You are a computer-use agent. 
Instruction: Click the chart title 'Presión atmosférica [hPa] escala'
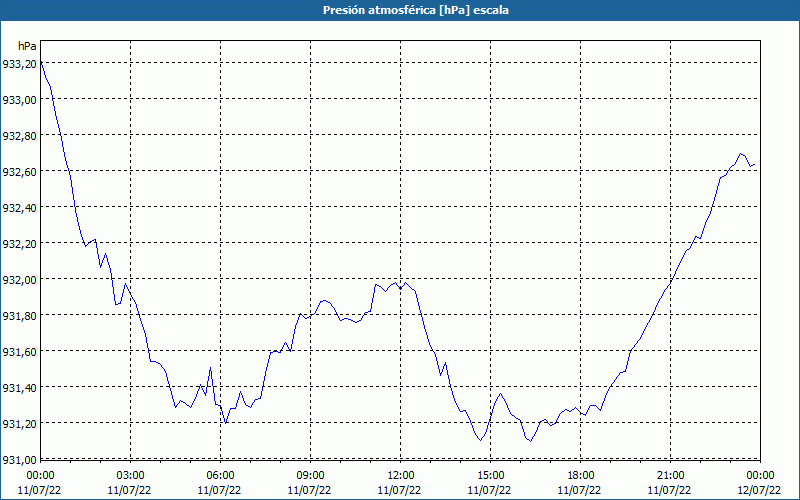point(416,10)
